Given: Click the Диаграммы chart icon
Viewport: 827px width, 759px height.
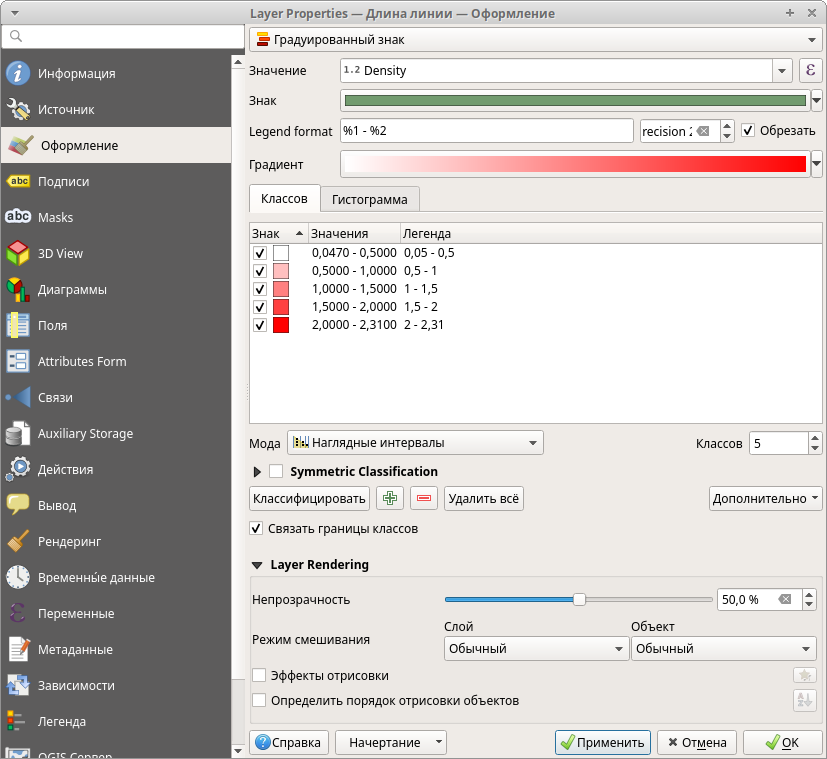Looking at the screenshot, I should 18,289.
